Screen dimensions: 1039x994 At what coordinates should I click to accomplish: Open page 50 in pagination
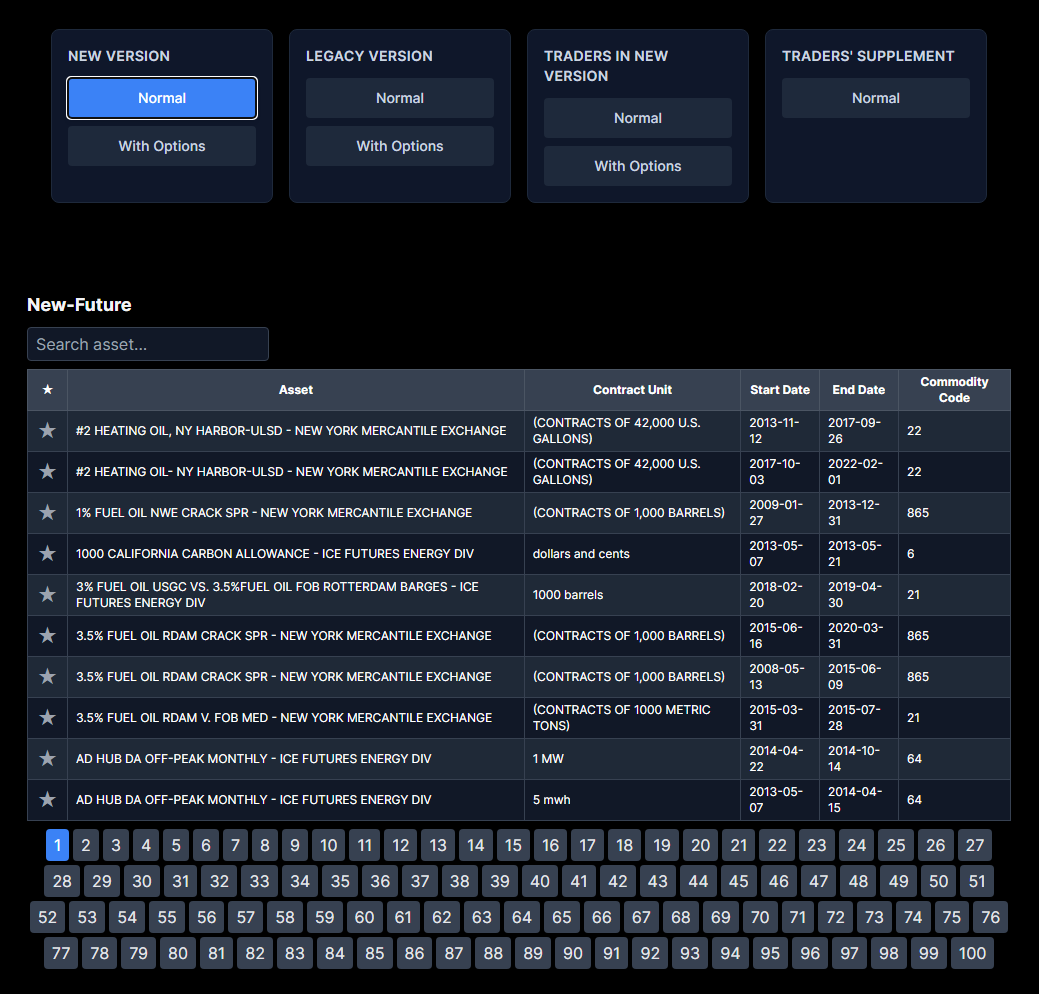tap(938, 882)
